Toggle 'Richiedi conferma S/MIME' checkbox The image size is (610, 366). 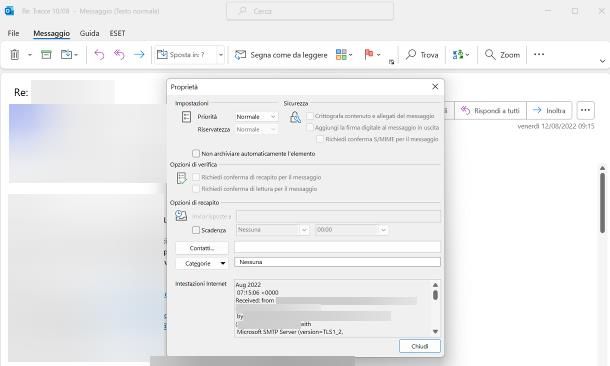[320, 139]
